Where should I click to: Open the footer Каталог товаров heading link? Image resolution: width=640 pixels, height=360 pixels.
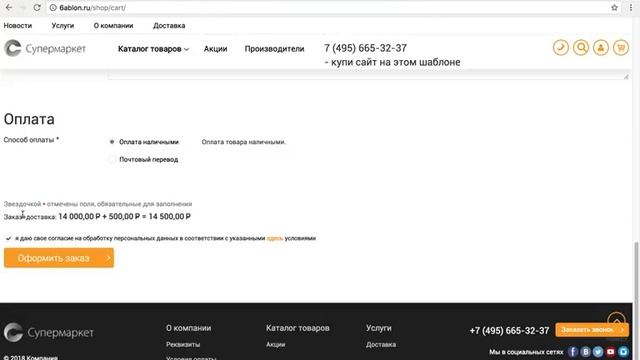[298, 328]
